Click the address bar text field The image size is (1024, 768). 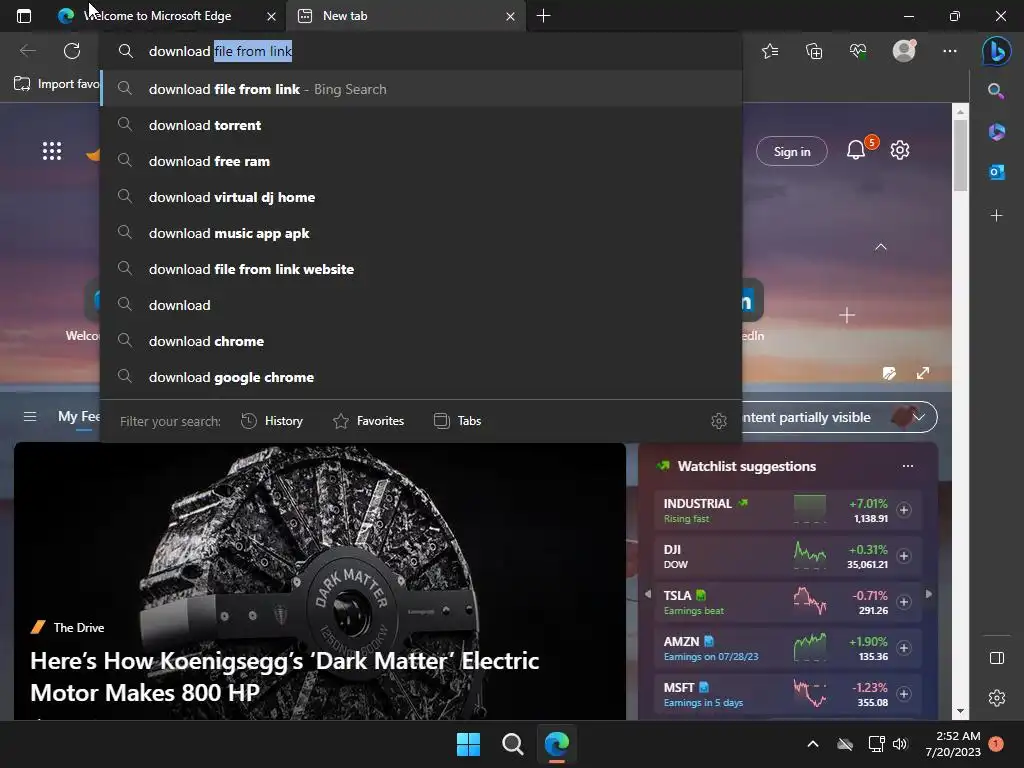pyautogui.click(x=421, y=51)
